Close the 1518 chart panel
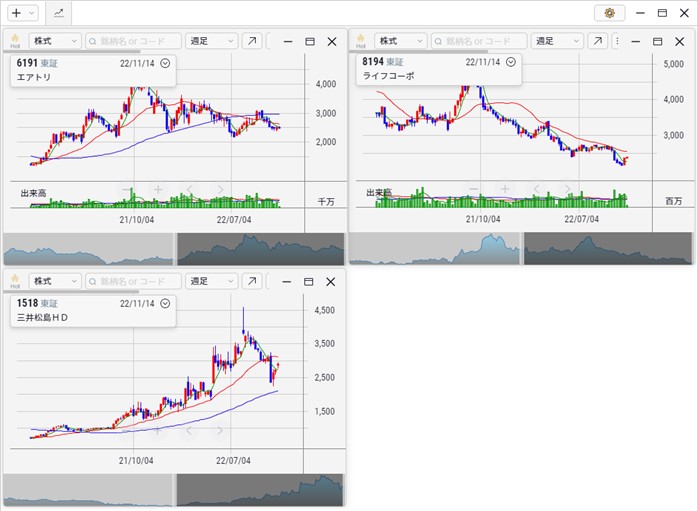This screenshot has height=511, width=698. [330, 282]
